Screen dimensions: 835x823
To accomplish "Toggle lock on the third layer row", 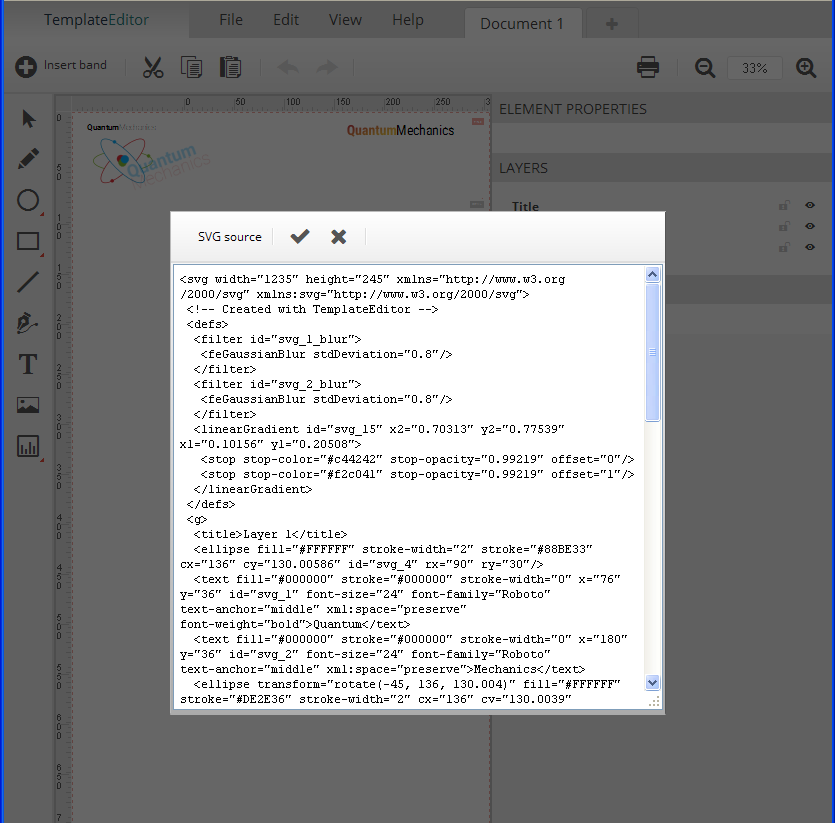I will (784, 247).
